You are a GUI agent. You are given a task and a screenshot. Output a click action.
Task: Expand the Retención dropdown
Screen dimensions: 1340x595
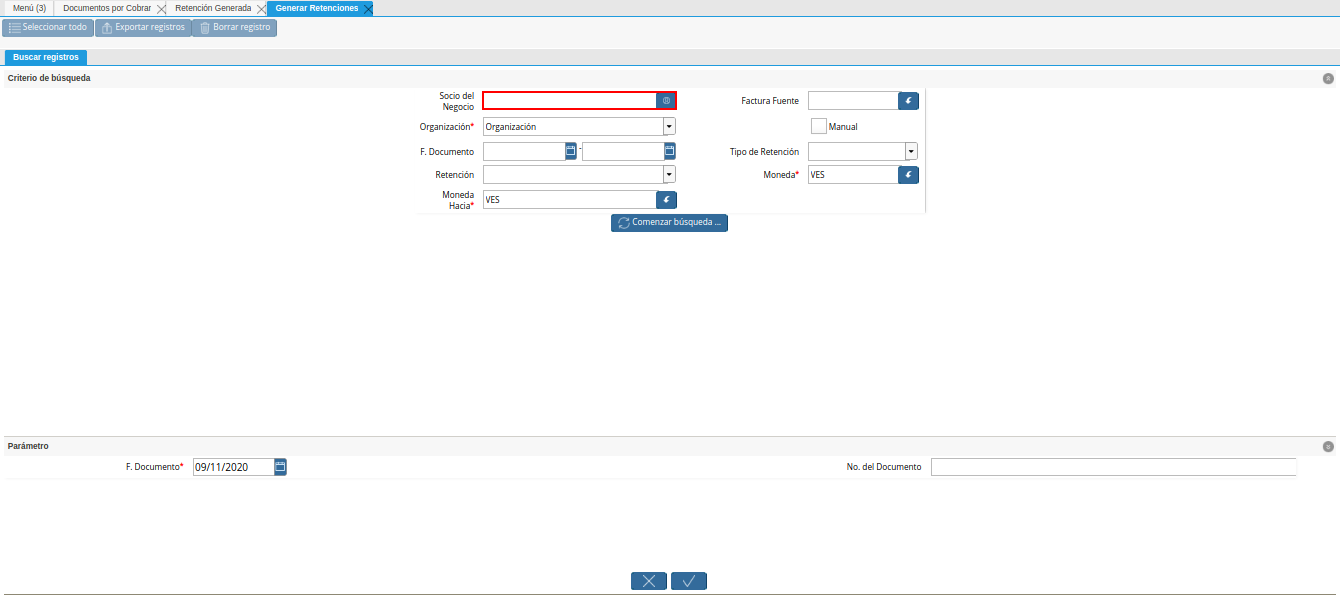tap(669, 175)
